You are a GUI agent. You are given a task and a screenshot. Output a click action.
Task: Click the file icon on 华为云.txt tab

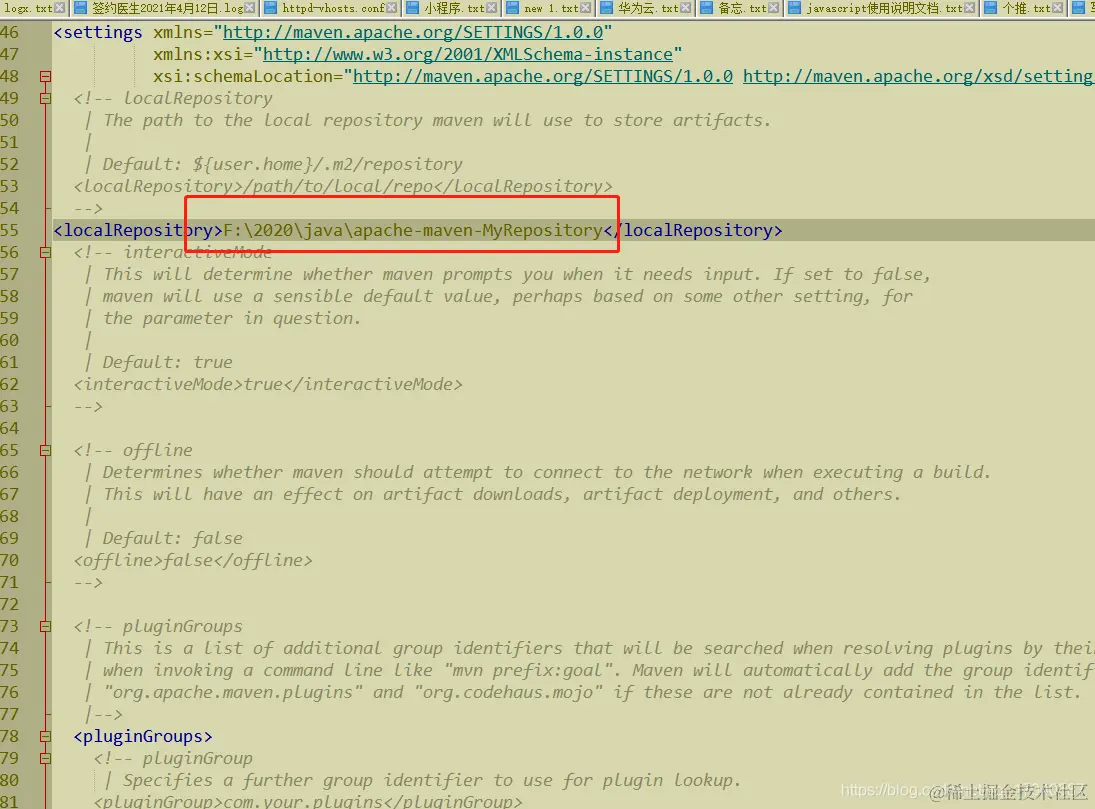coord(606,8)
